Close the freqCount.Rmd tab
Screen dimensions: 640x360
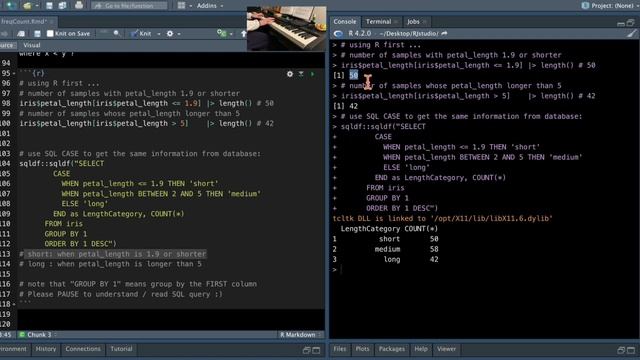[52, 21]
